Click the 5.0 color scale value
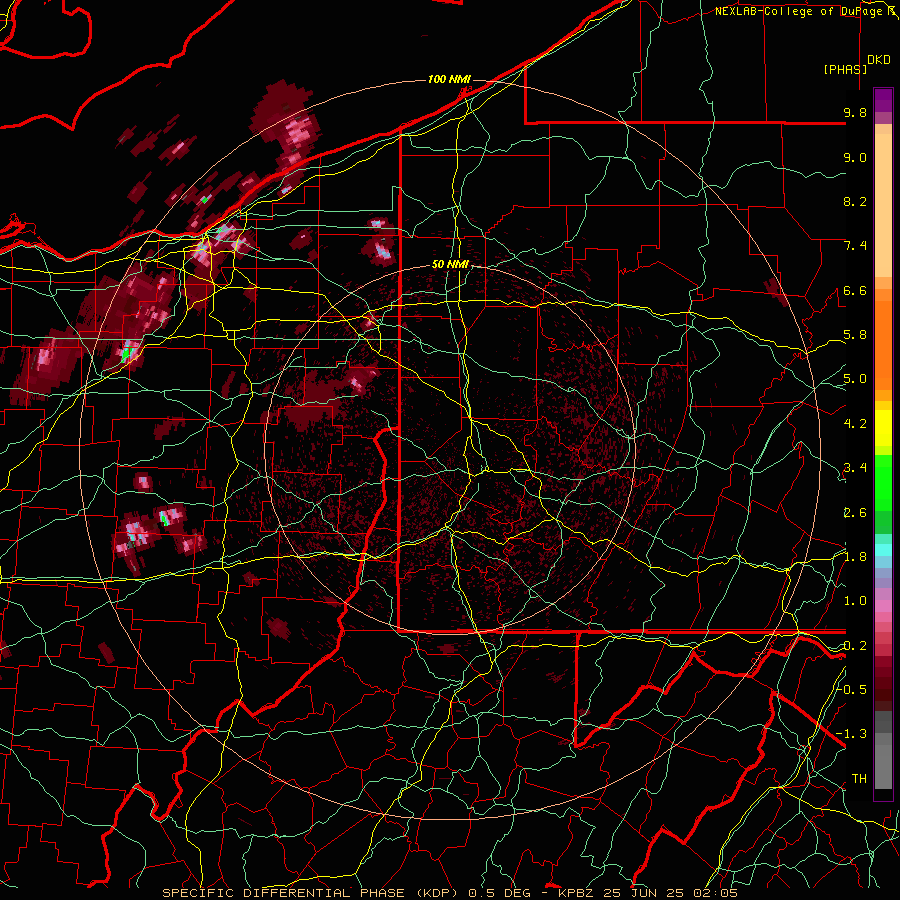 (855, 379)
